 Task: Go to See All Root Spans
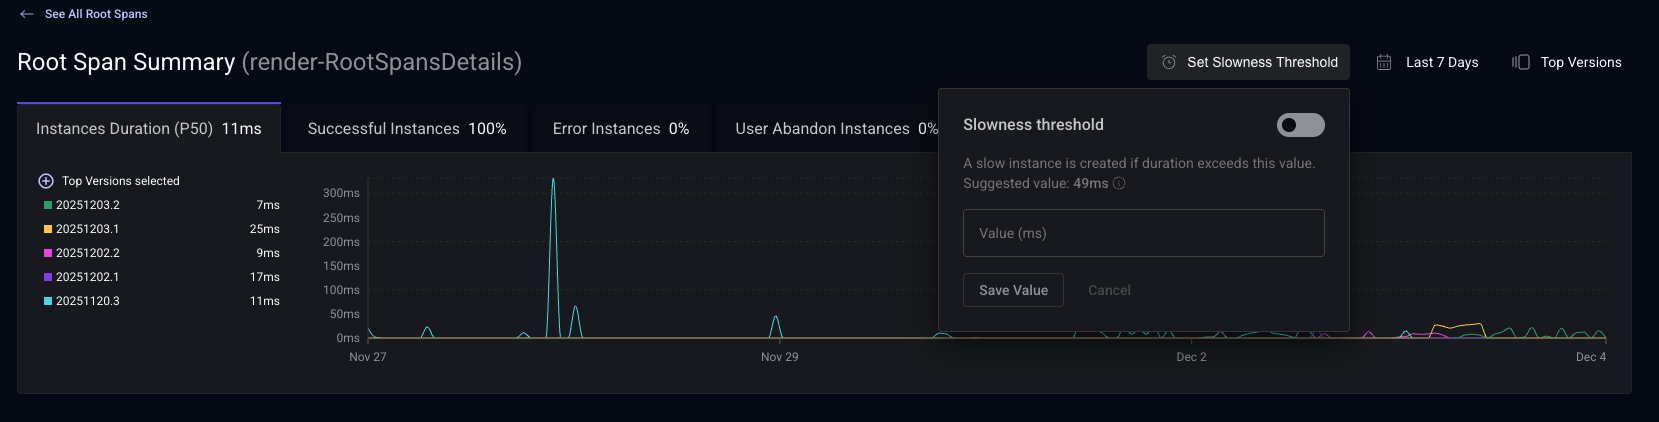pos(96,14)
